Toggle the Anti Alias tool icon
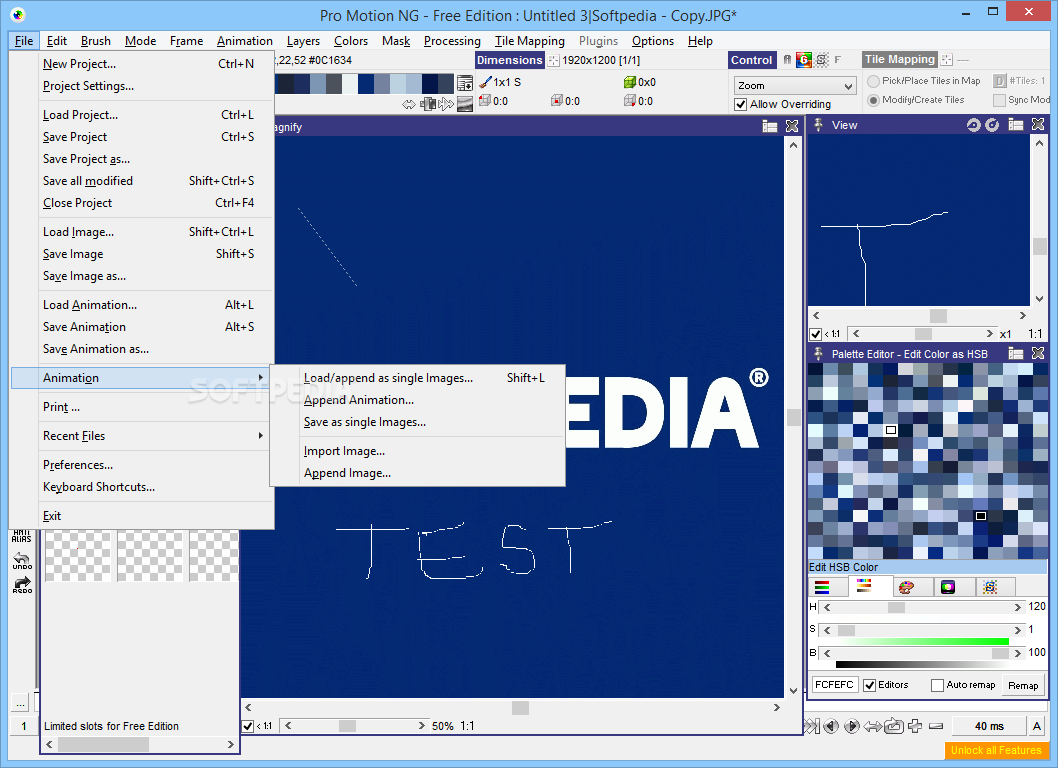This screenshot has width=1058, height=768. click(22, 537)
